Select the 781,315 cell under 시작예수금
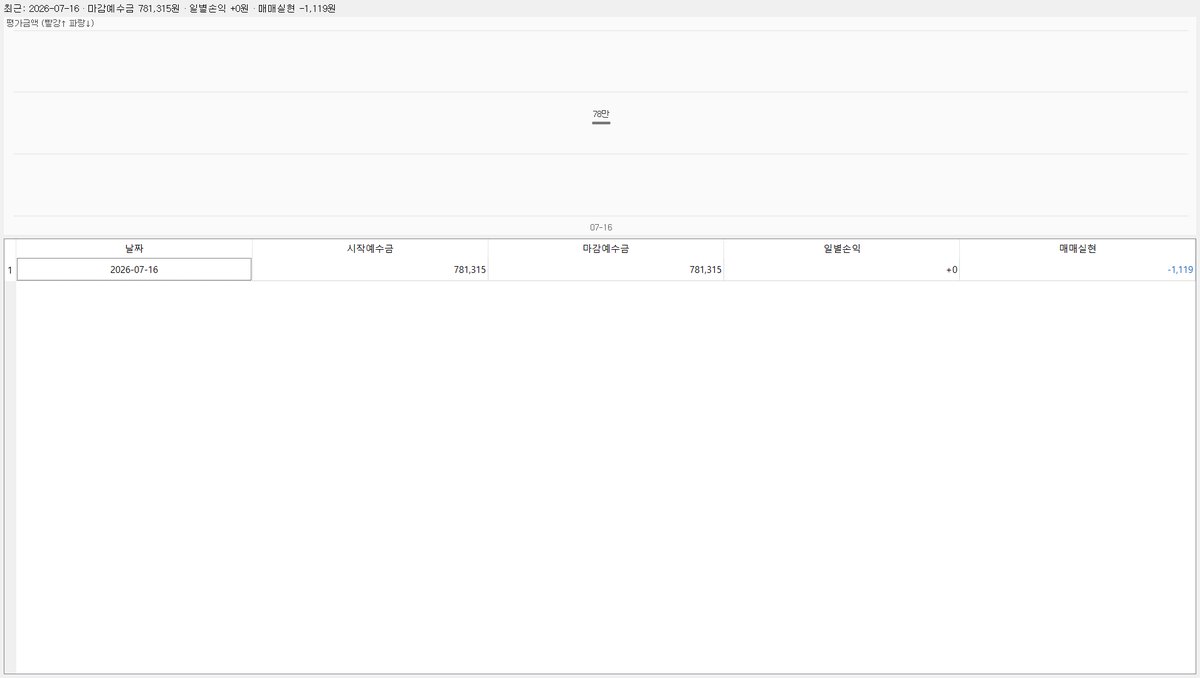The image size is (1200, 678). 370,270
